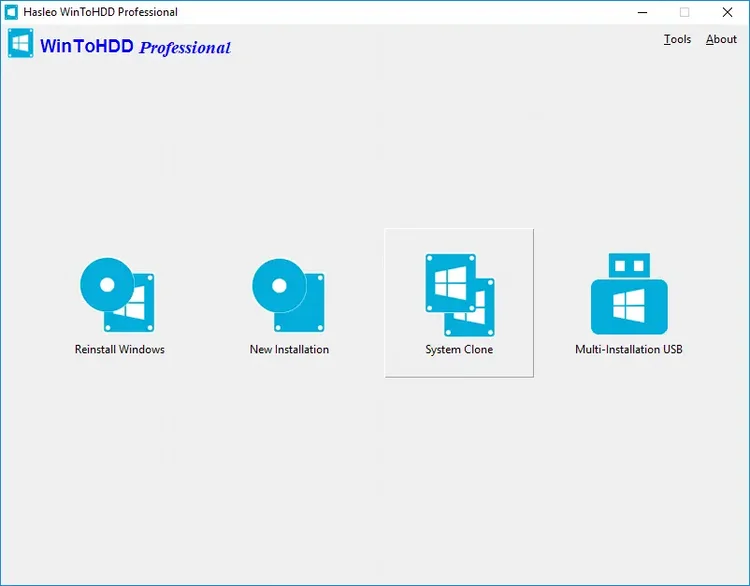Click the Reinstall Windows disc icon
This screenshot has height=586, width=750.
117,295
